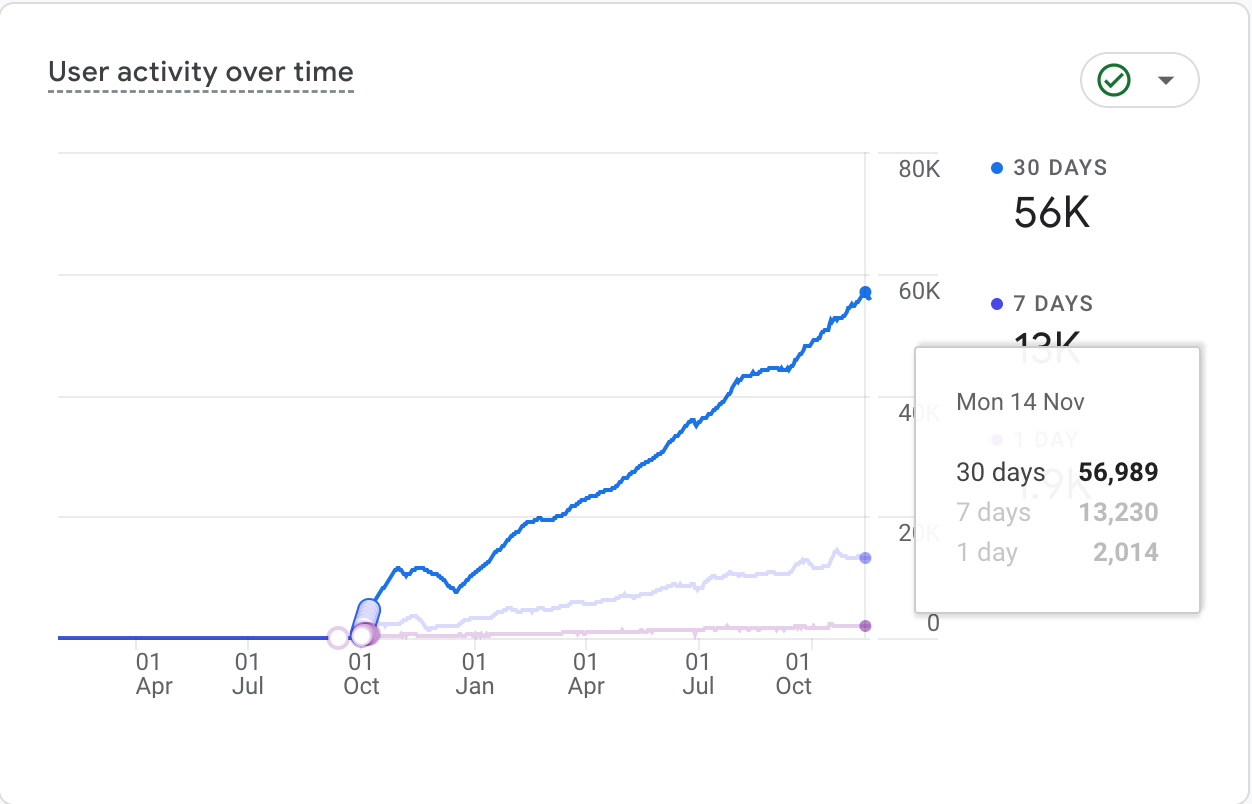This screenshot has height=804, width=1252.
Task: Click the 01 Jan x-axis label
Action: tap(474, 673)
